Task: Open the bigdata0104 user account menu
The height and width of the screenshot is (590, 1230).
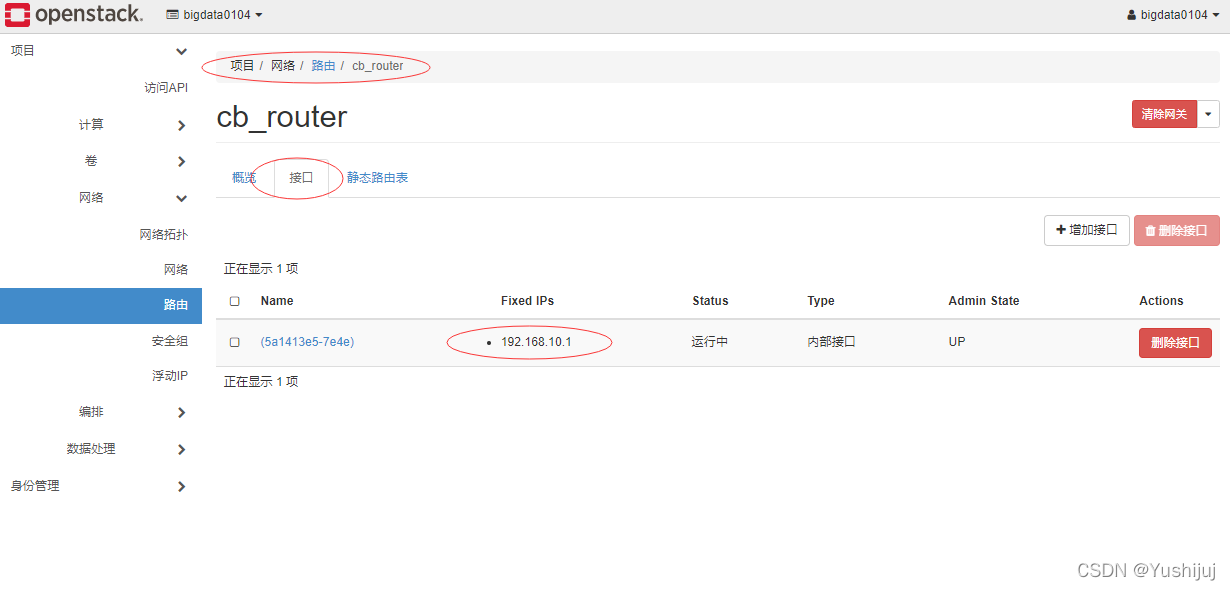Action: pos(1173,15)
